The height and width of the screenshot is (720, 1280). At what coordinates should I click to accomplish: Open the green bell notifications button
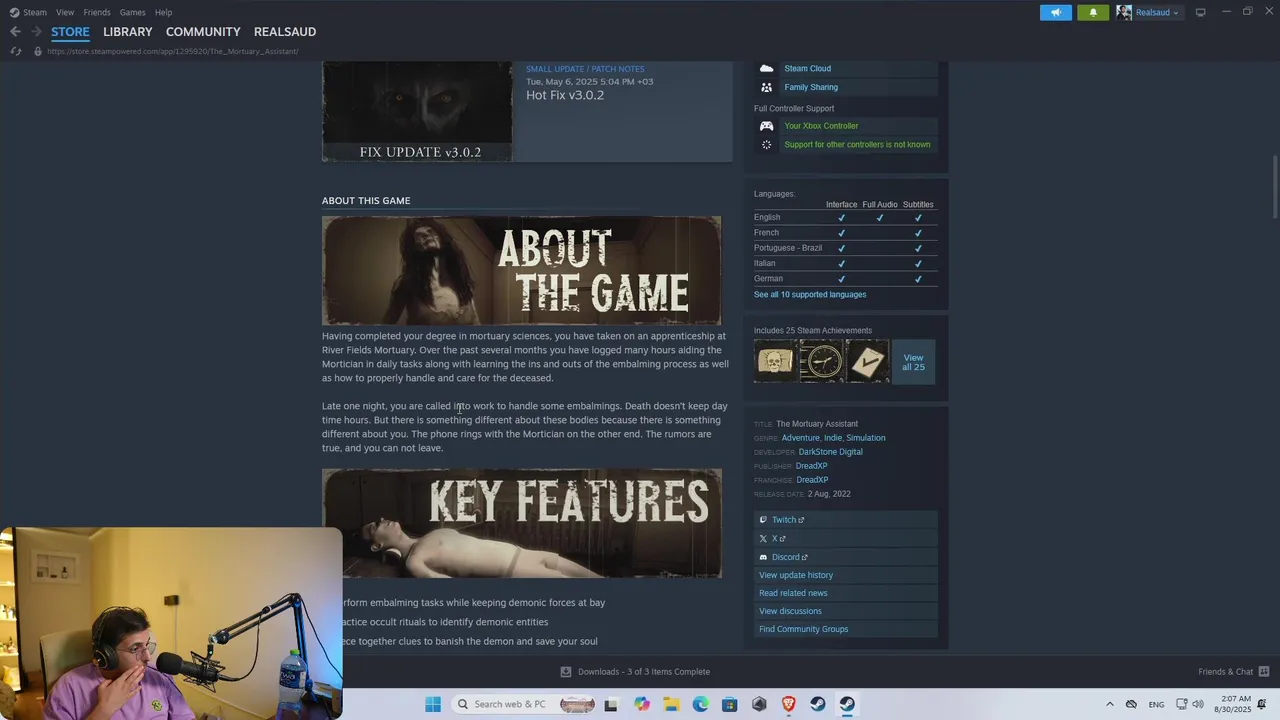(x=1093, y=12)
